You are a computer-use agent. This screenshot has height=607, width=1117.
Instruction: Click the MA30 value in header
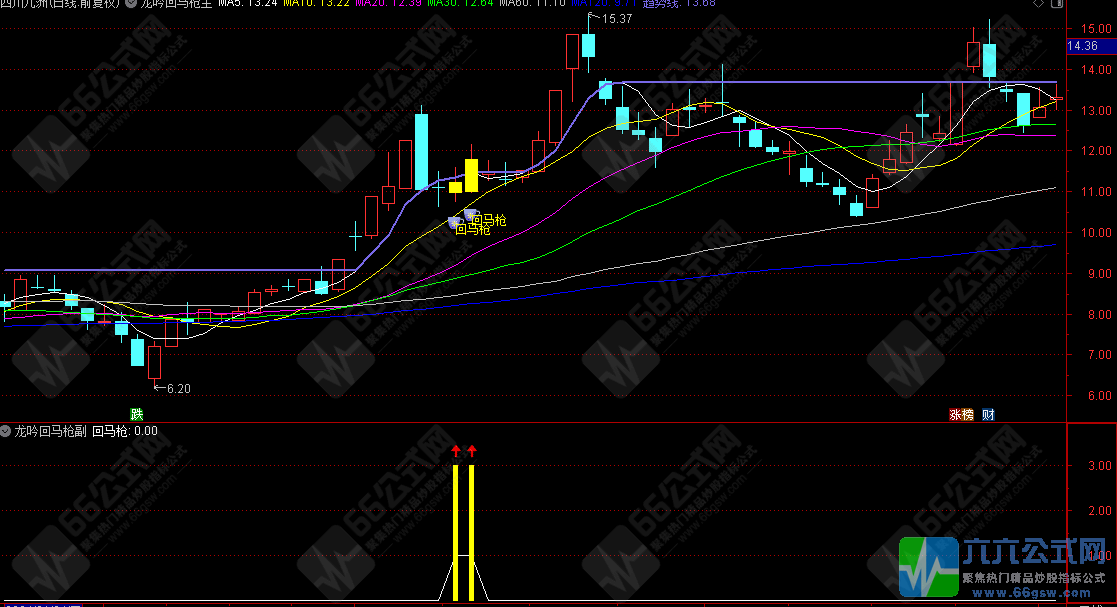pos(460,4)
